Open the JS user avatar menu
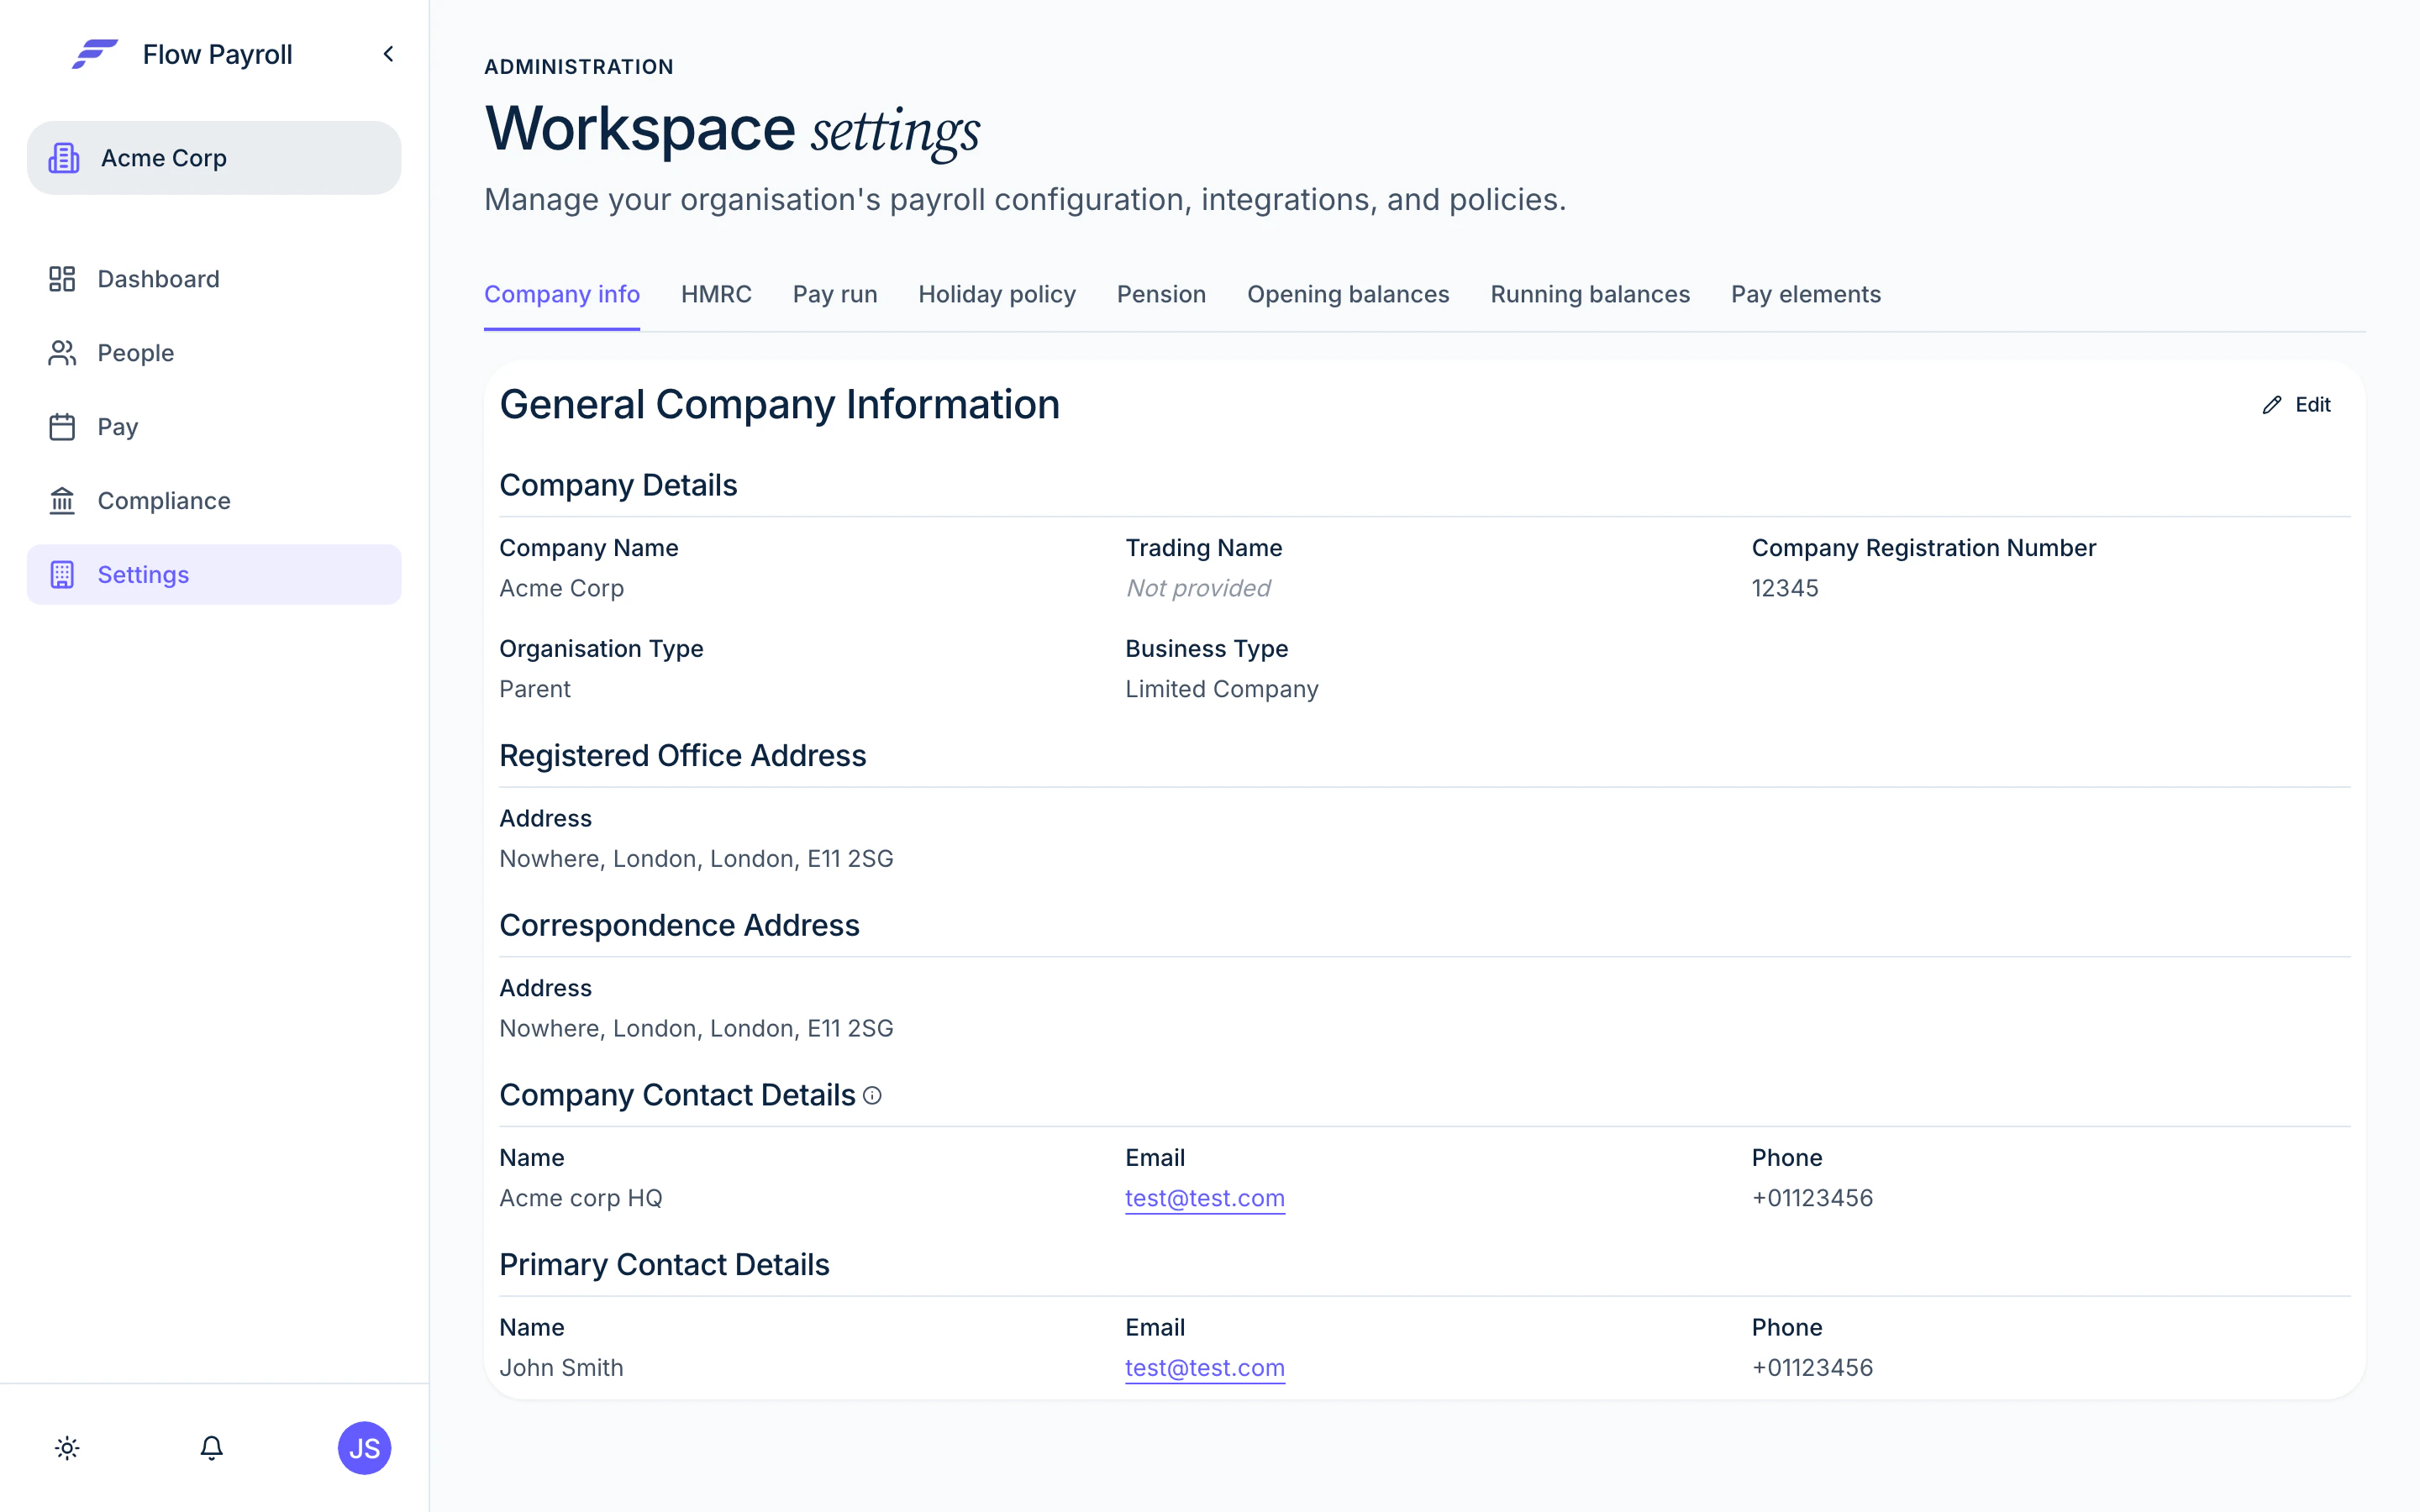The width and height of the screenshot is (2420, 1512). coord(364,1448)
